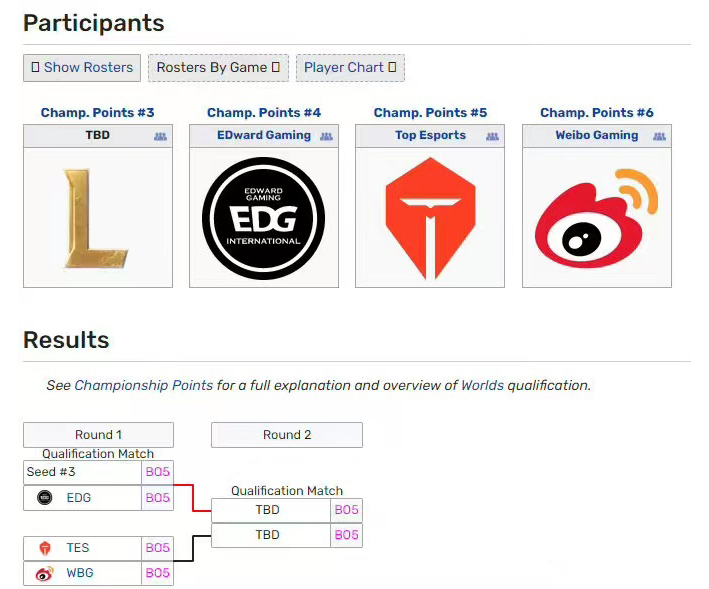Click the small EDG icon in the bracket

[x=45, y=498]
